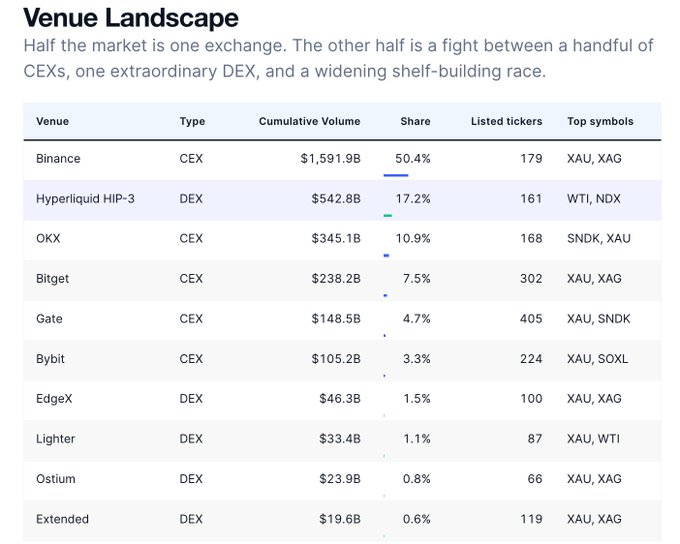
Task: Click the Venue Landscape heading
Action: pos(131,18)
